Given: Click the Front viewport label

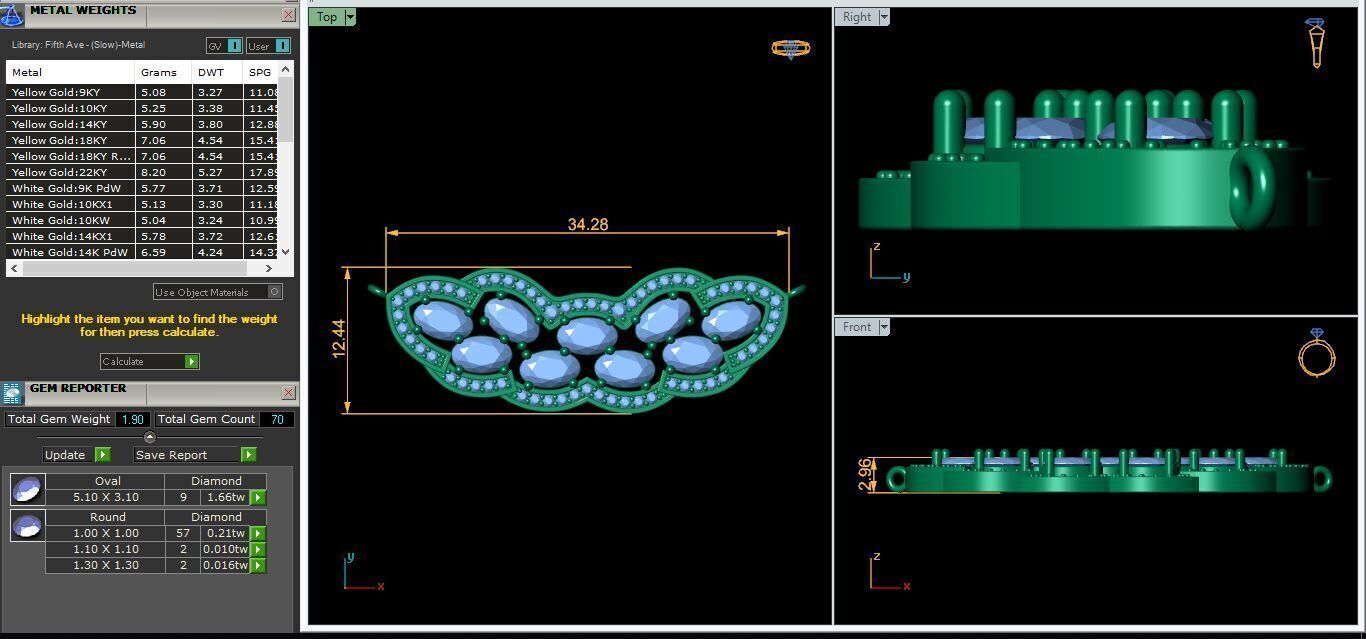Looking at the screenshot, I should click(x=857, y=327).
